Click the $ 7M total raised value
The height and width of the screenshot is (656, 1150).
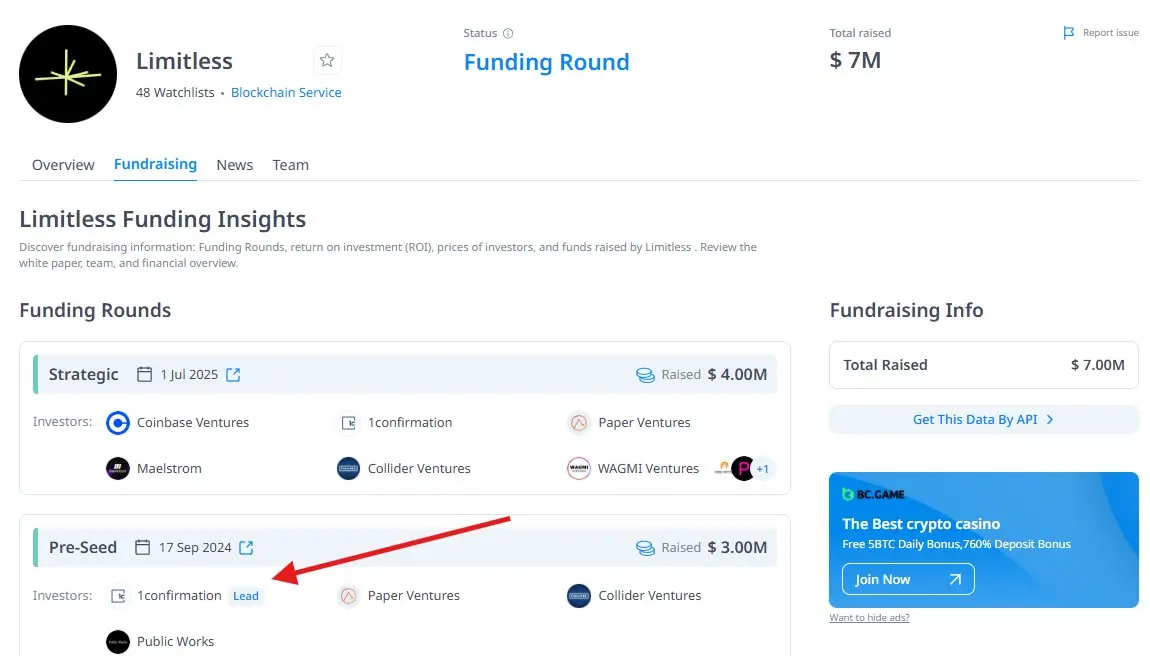point(855,60)
